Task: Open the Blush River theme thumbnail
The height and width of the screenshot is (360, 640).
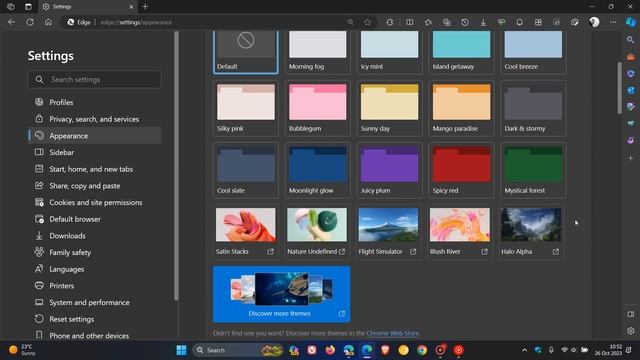Action: click(460, 225)
